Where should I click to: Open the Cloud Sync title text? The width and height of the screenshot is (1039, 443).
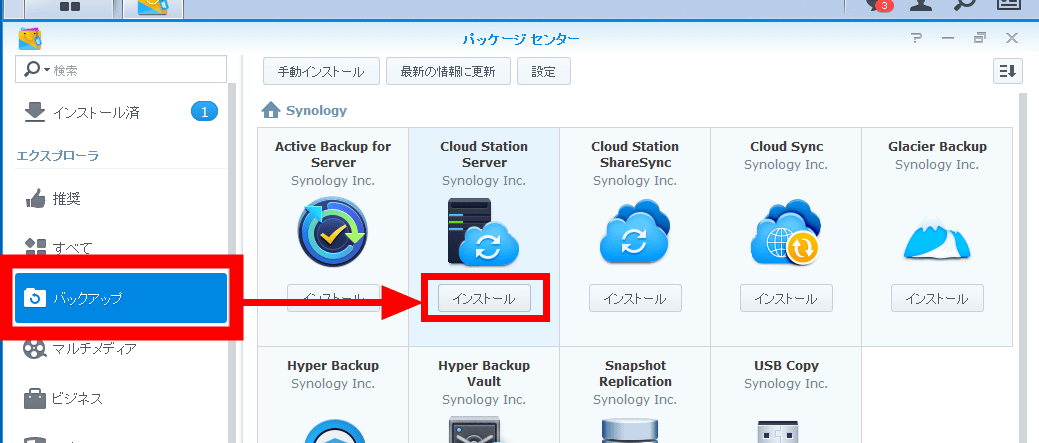(786, 146)
